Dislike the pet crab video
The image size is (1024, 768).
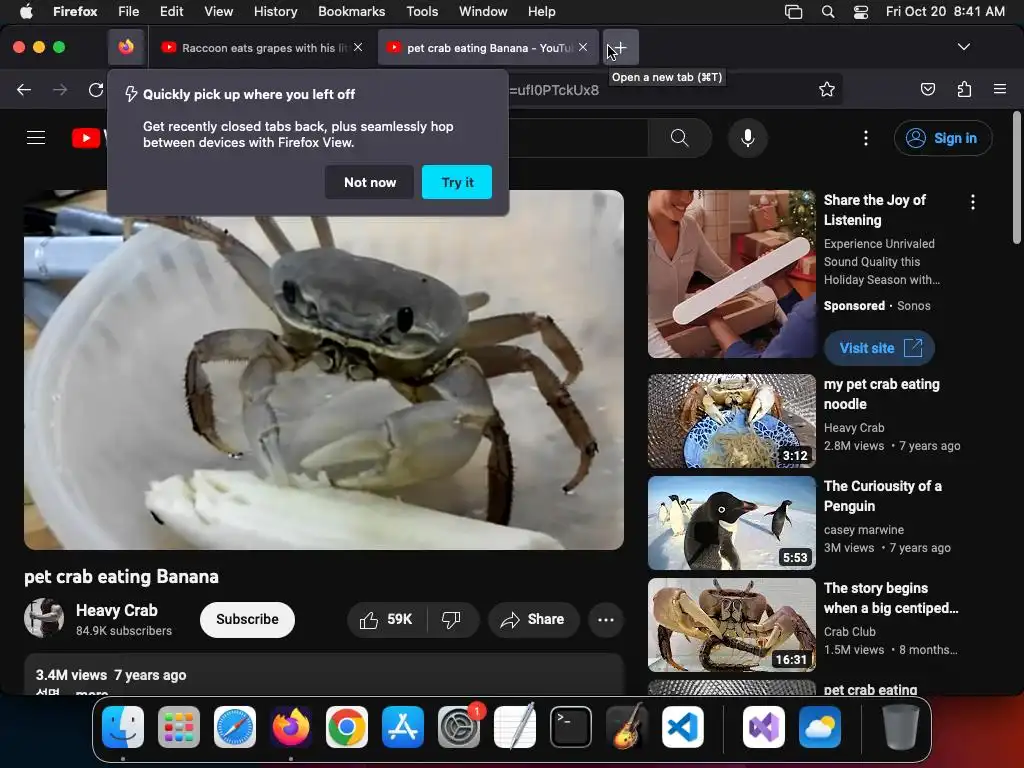tap(451, 619)
